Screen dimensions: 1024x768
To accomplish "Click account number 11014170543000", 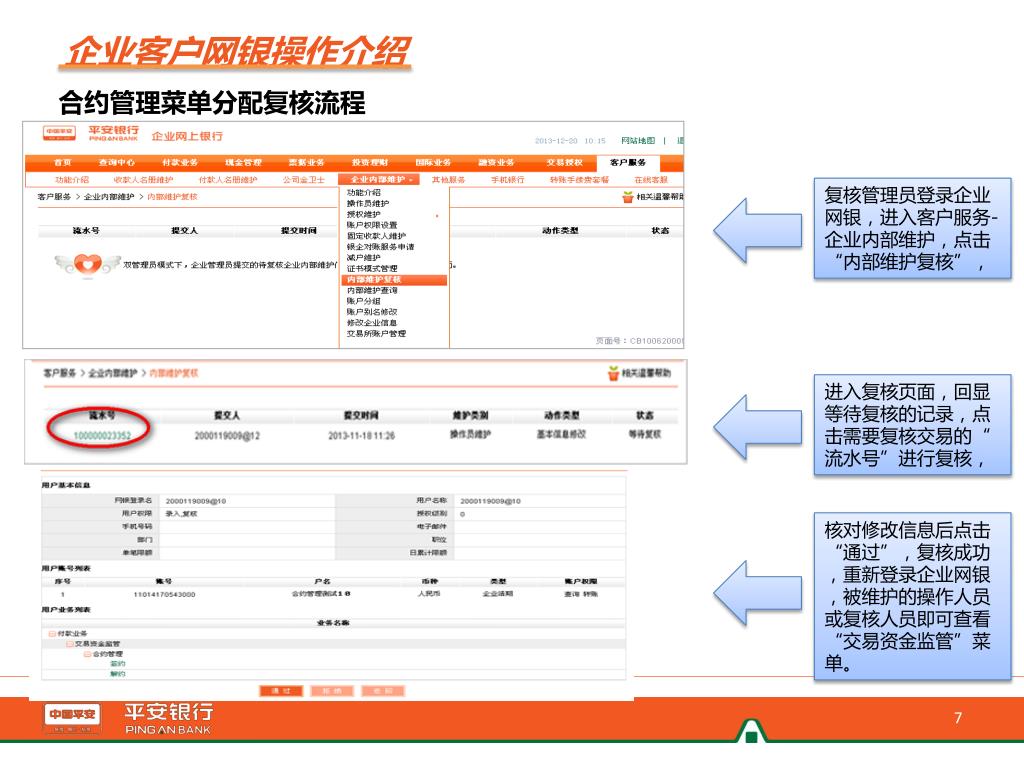I will click(x=165, y=594).
